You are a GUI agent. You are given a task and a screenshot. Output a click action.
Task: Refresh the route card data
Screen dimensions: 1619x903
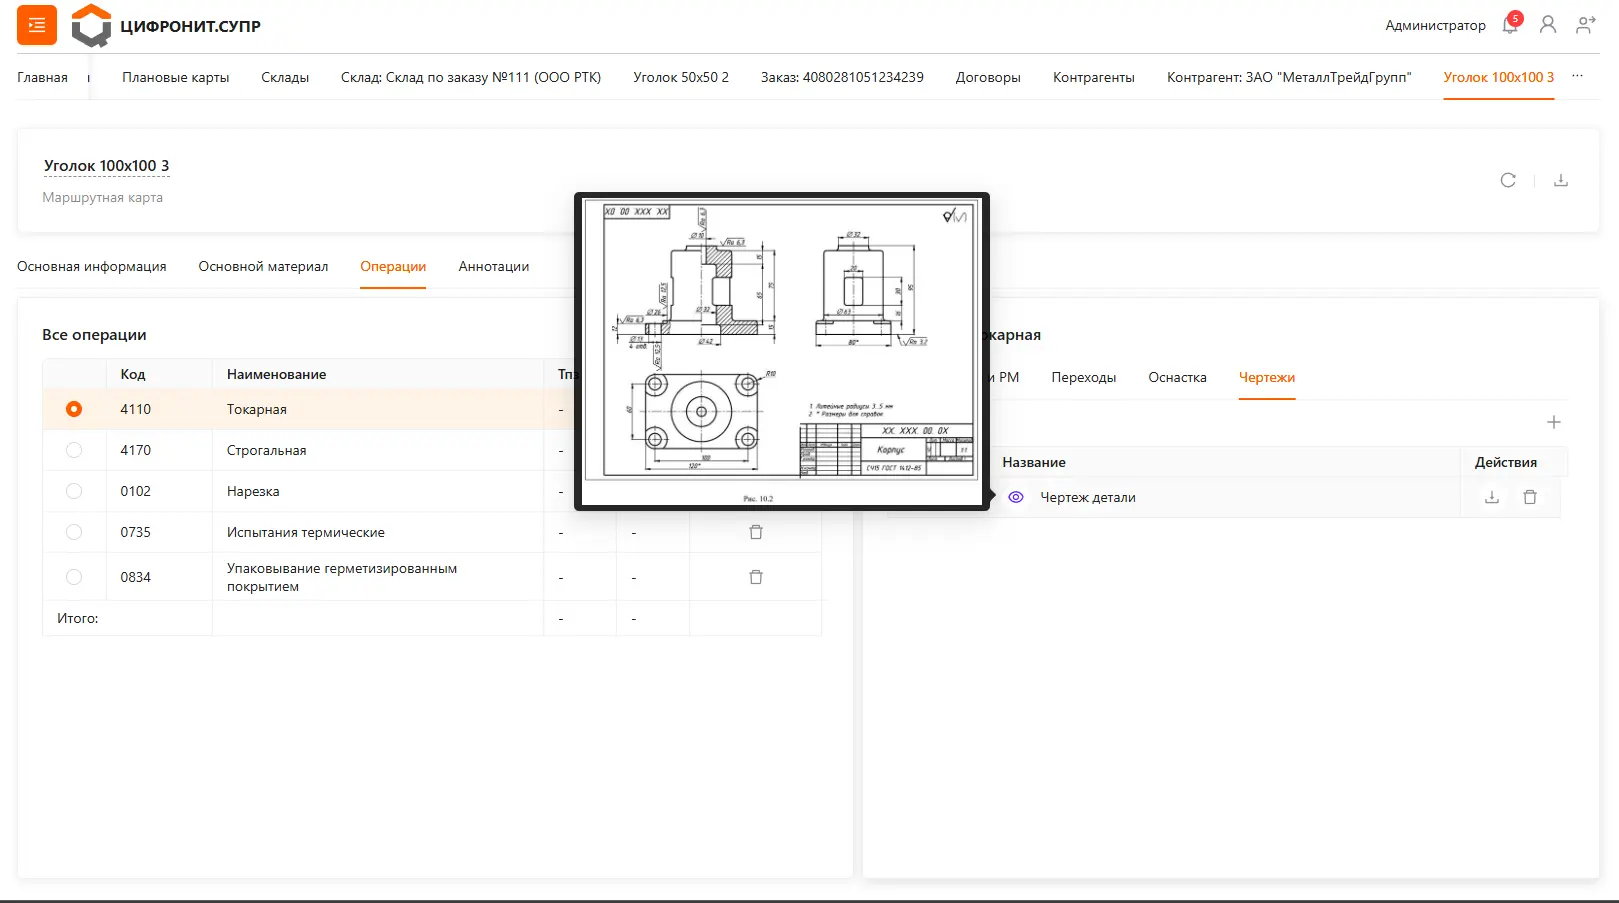click(1508, 180)
